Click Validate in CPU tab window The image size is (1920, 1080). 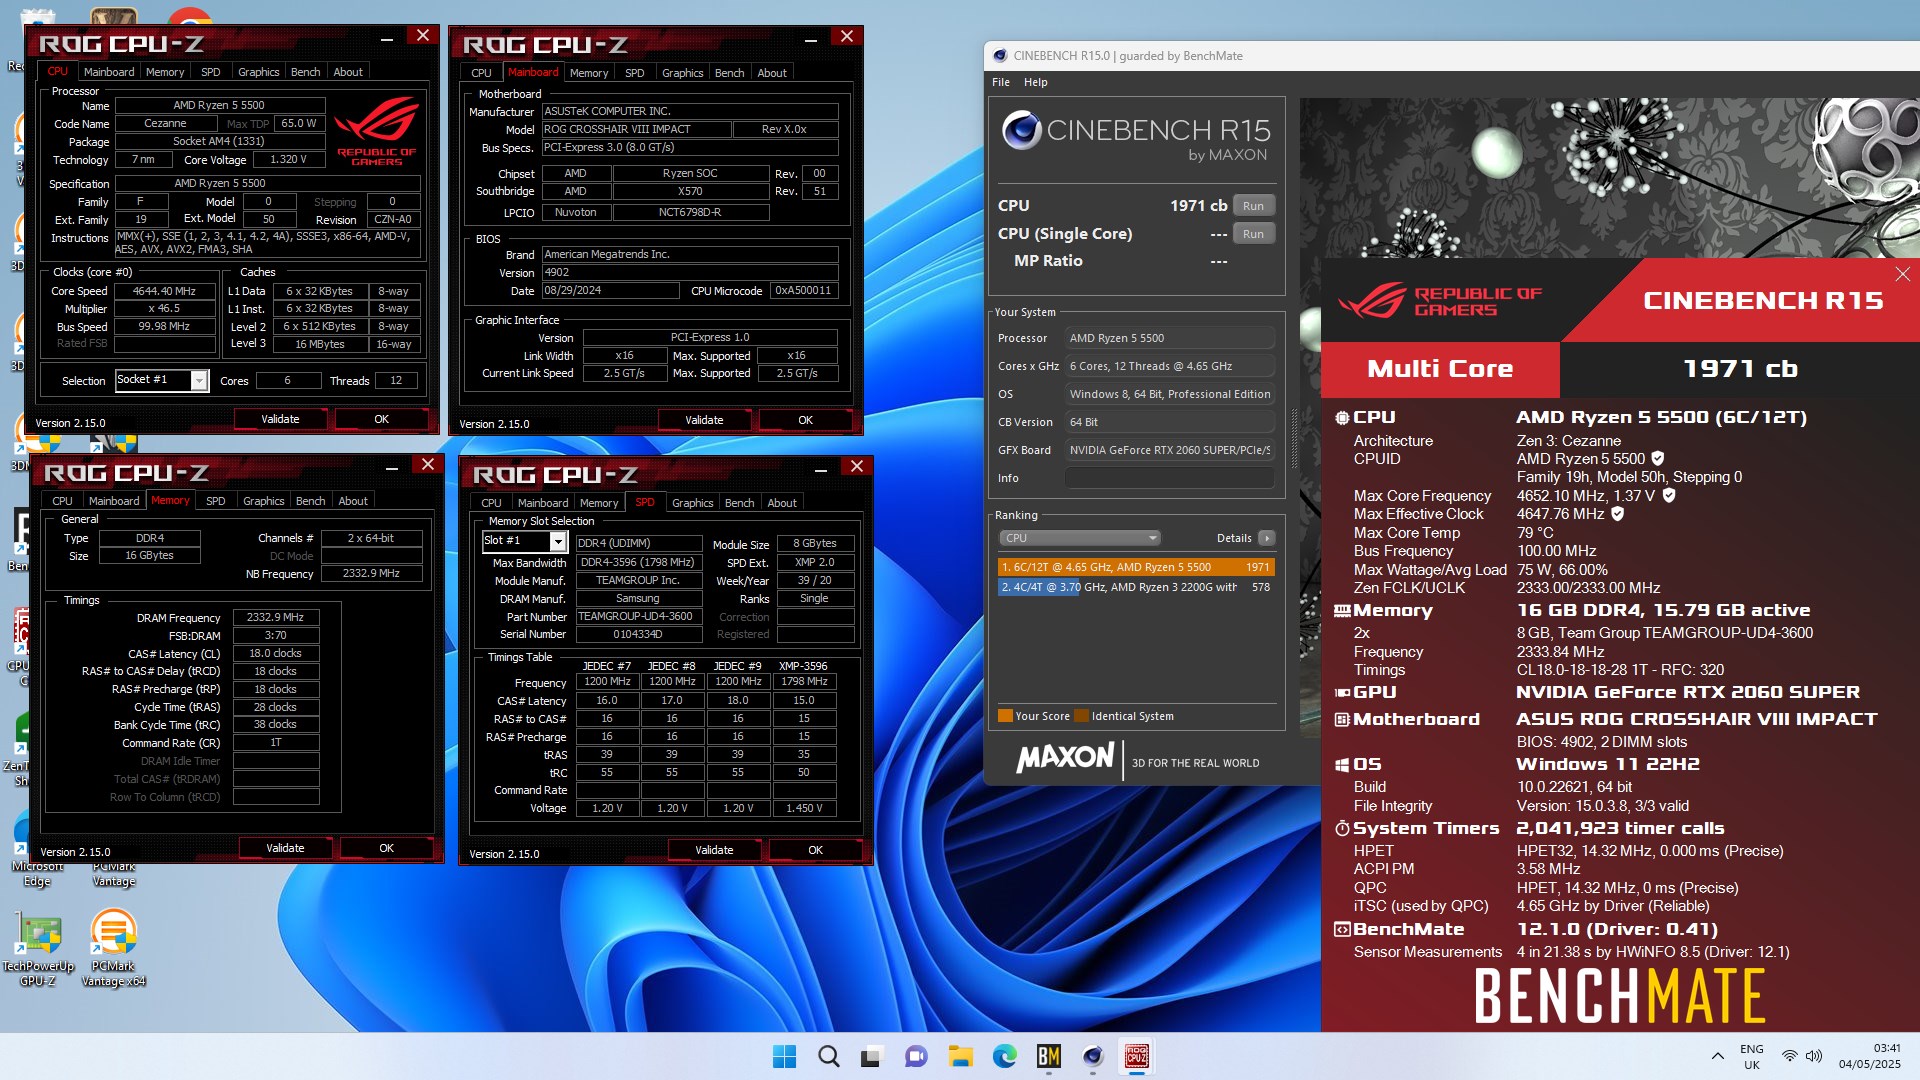tap(280, 419)
